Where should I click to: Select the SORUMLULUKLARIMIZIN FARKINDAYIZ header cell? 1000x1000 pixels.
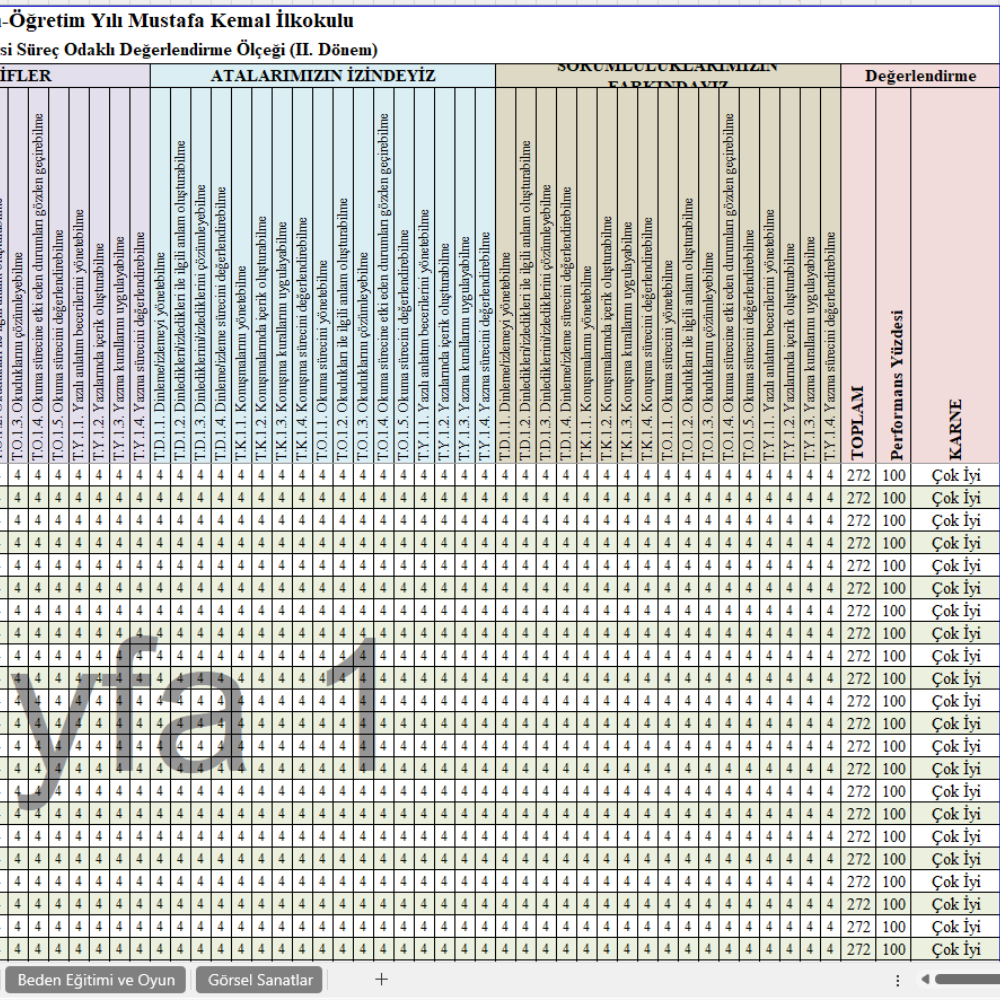pos(668,76)
